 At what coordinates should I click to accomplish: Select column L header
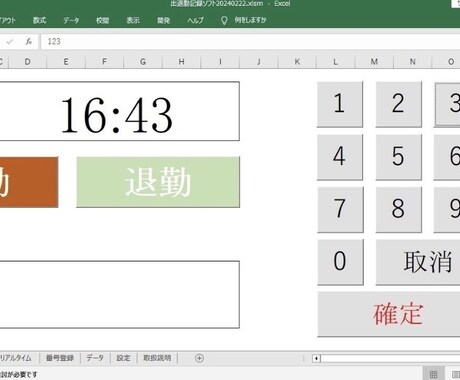click(x=336, y=62)
